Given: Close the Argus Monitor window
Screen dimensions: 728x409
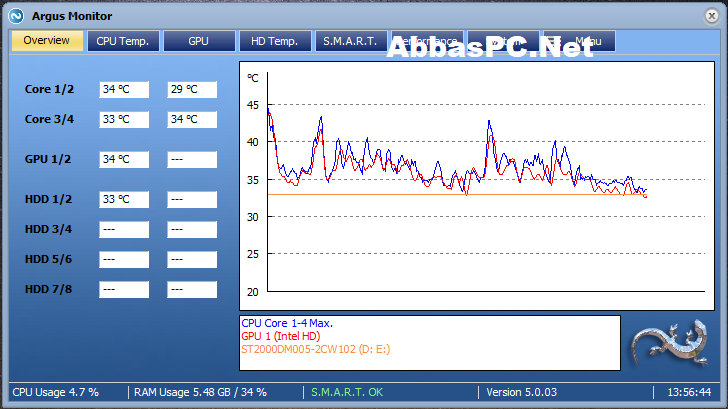Looking at the screenshot, I should tap(711, 16).
